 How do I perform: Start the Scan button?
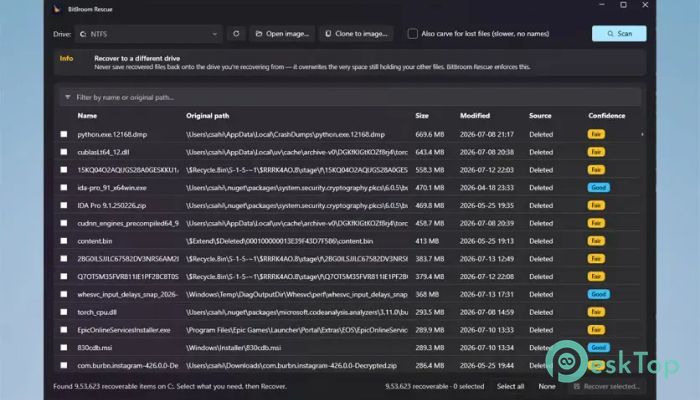click(x=619, y=33)
